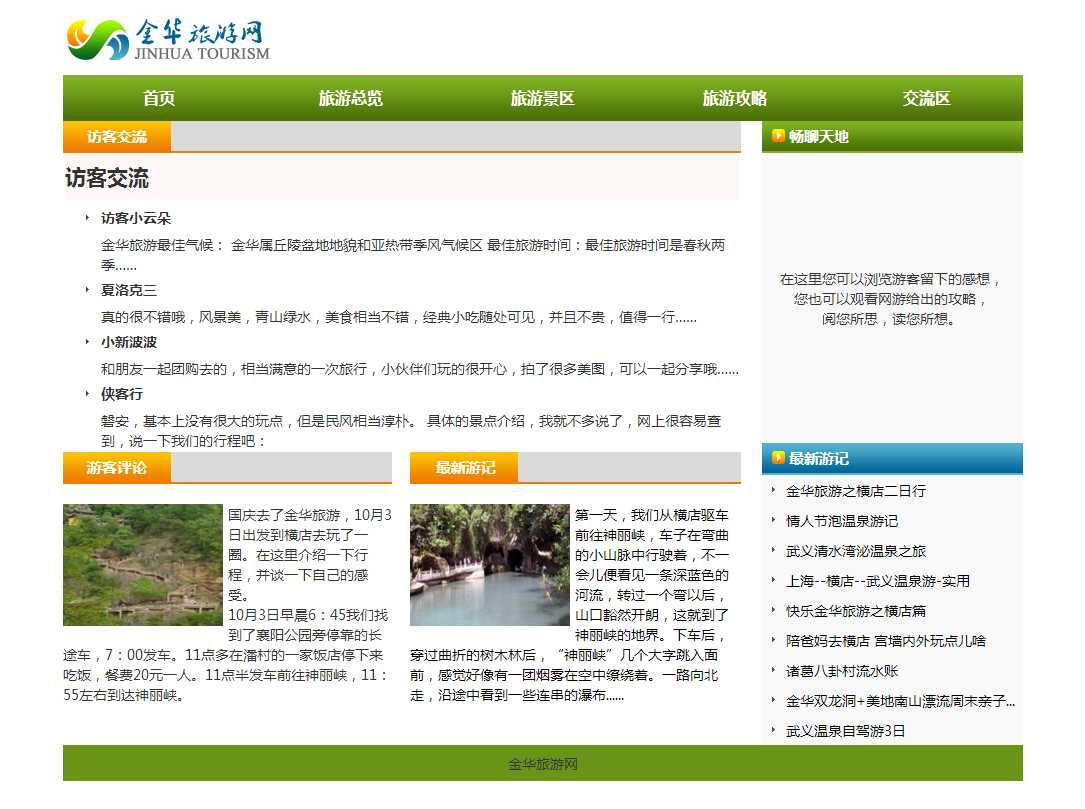The height and width of the screenshot is (809, 1085).
Task: Switch to 交流区 in the navigation
Action: pos(926,98)
